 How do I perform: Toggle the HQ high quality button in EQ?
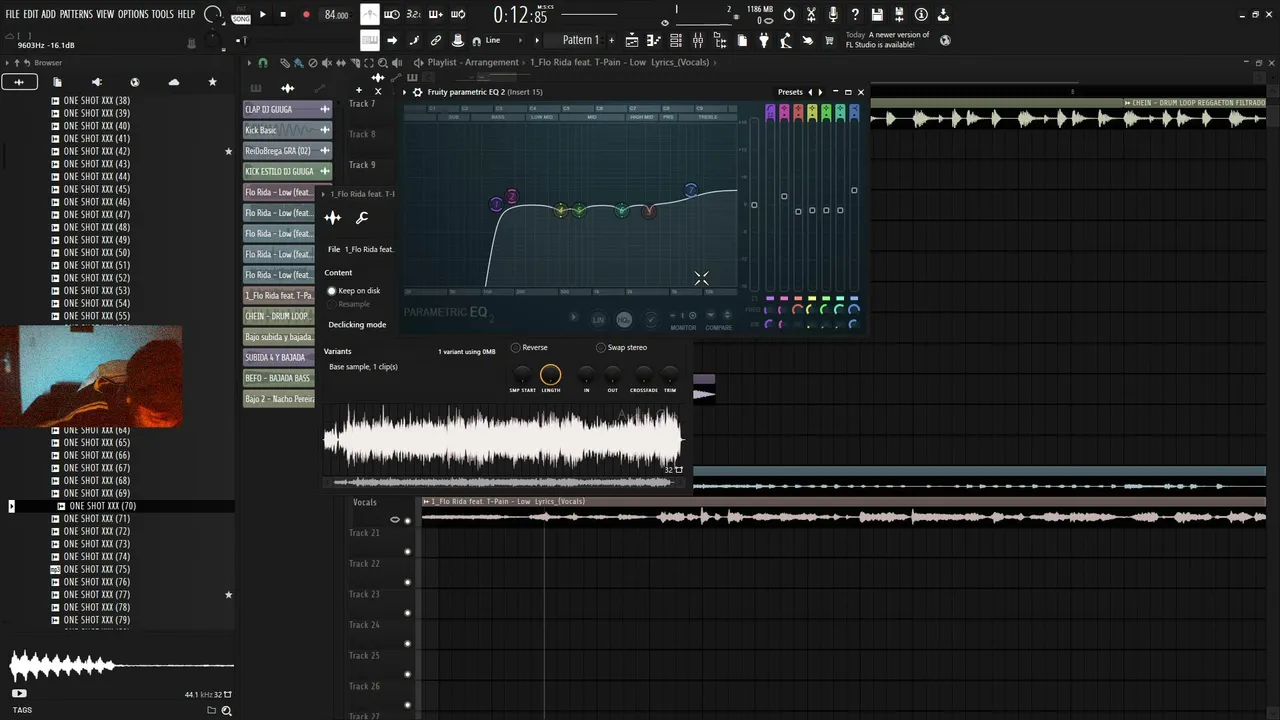coord(624,320)
